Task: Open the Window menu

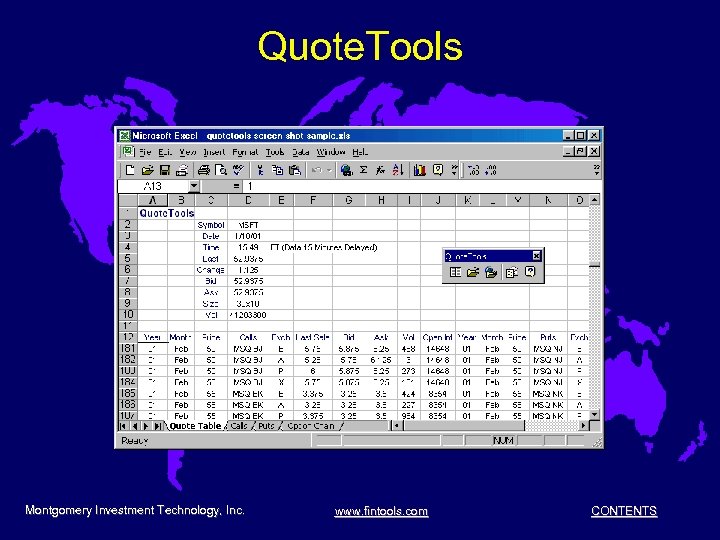Action: 331,152
